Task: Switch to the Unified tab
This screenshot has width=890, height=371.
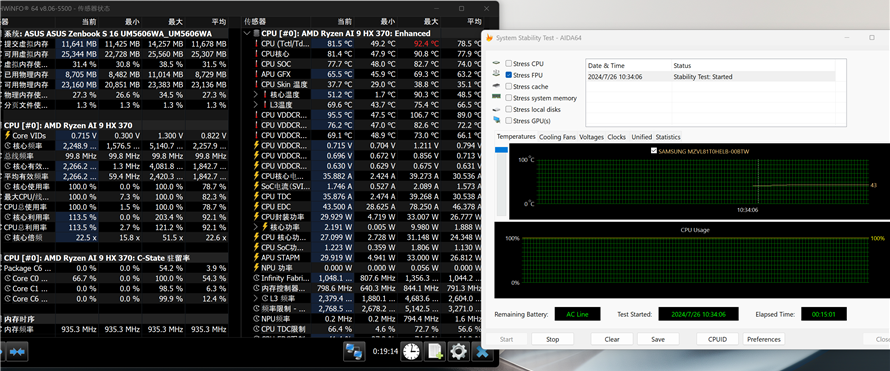Action: click(x=641, y=137)
